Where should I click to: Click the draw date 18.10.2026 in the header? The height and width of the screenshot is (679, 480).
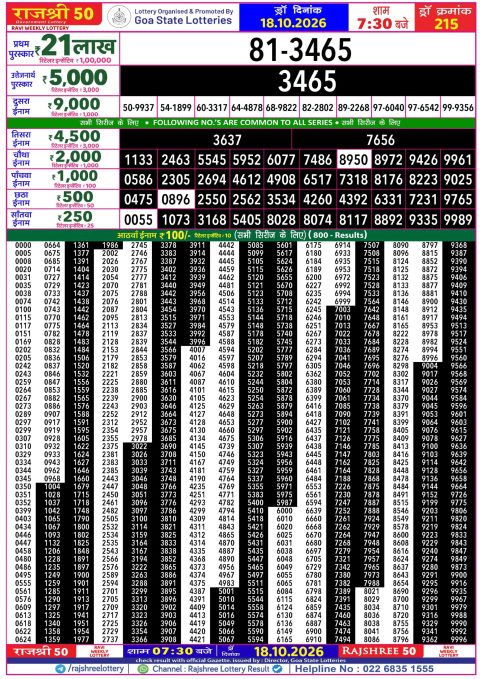[293, 23]
